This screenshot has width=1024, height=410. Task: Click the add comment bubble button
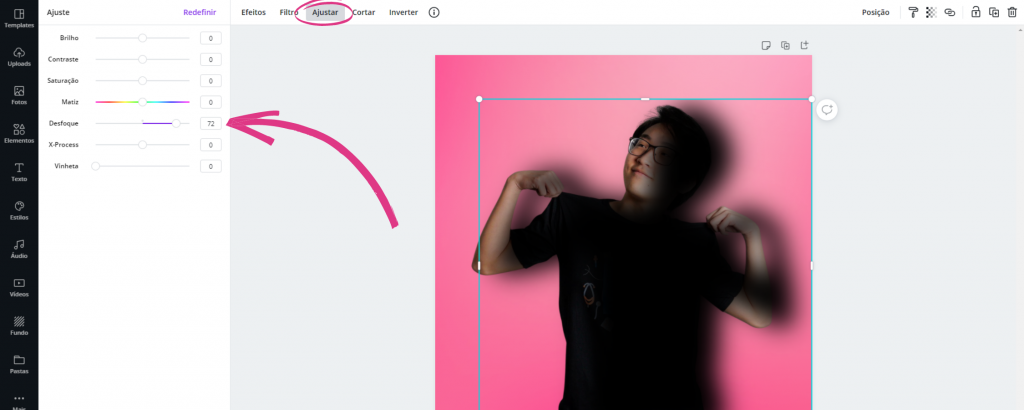pyautogui.click(x=827, y=110)
